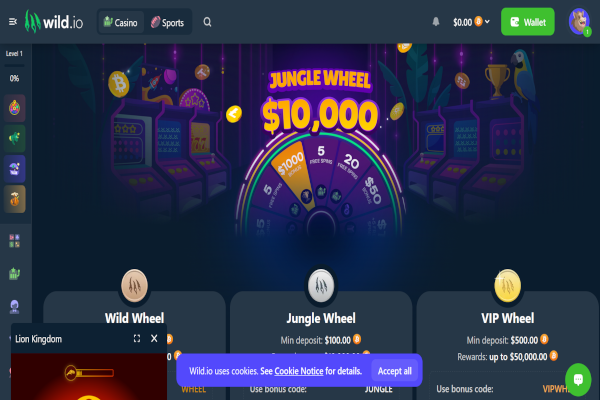The image size is (600, 400).
Task: Open the colorful wheel sidebar icon
Action: [15, 108]
